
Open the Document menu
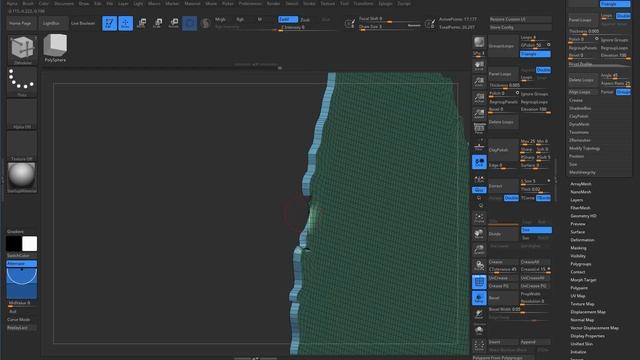click(x=64, y=3)
